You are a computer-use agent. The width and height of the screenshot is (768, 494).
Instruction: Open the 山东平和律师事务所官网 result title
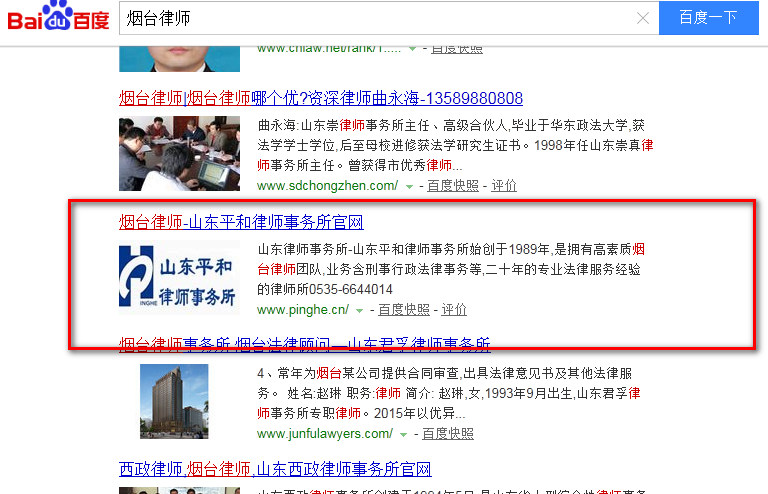coord(241,221)
